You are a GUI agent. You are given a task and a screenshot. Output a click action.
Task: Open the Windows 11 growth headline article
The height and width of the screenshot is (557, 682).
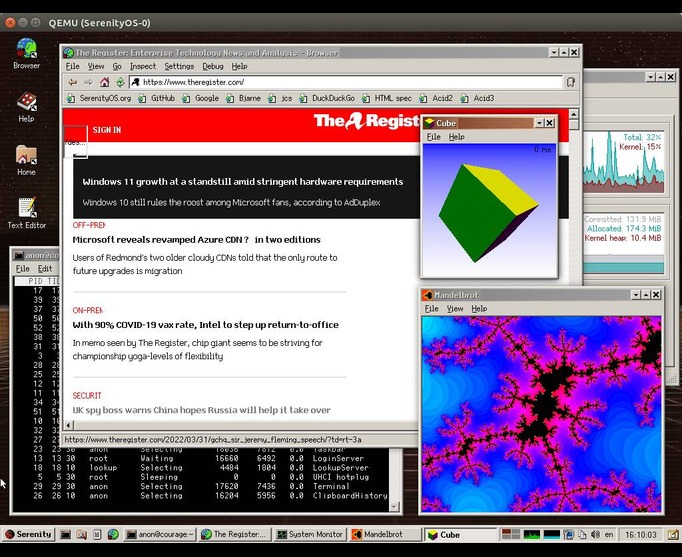pyautogui.click(x=243, y=182)
